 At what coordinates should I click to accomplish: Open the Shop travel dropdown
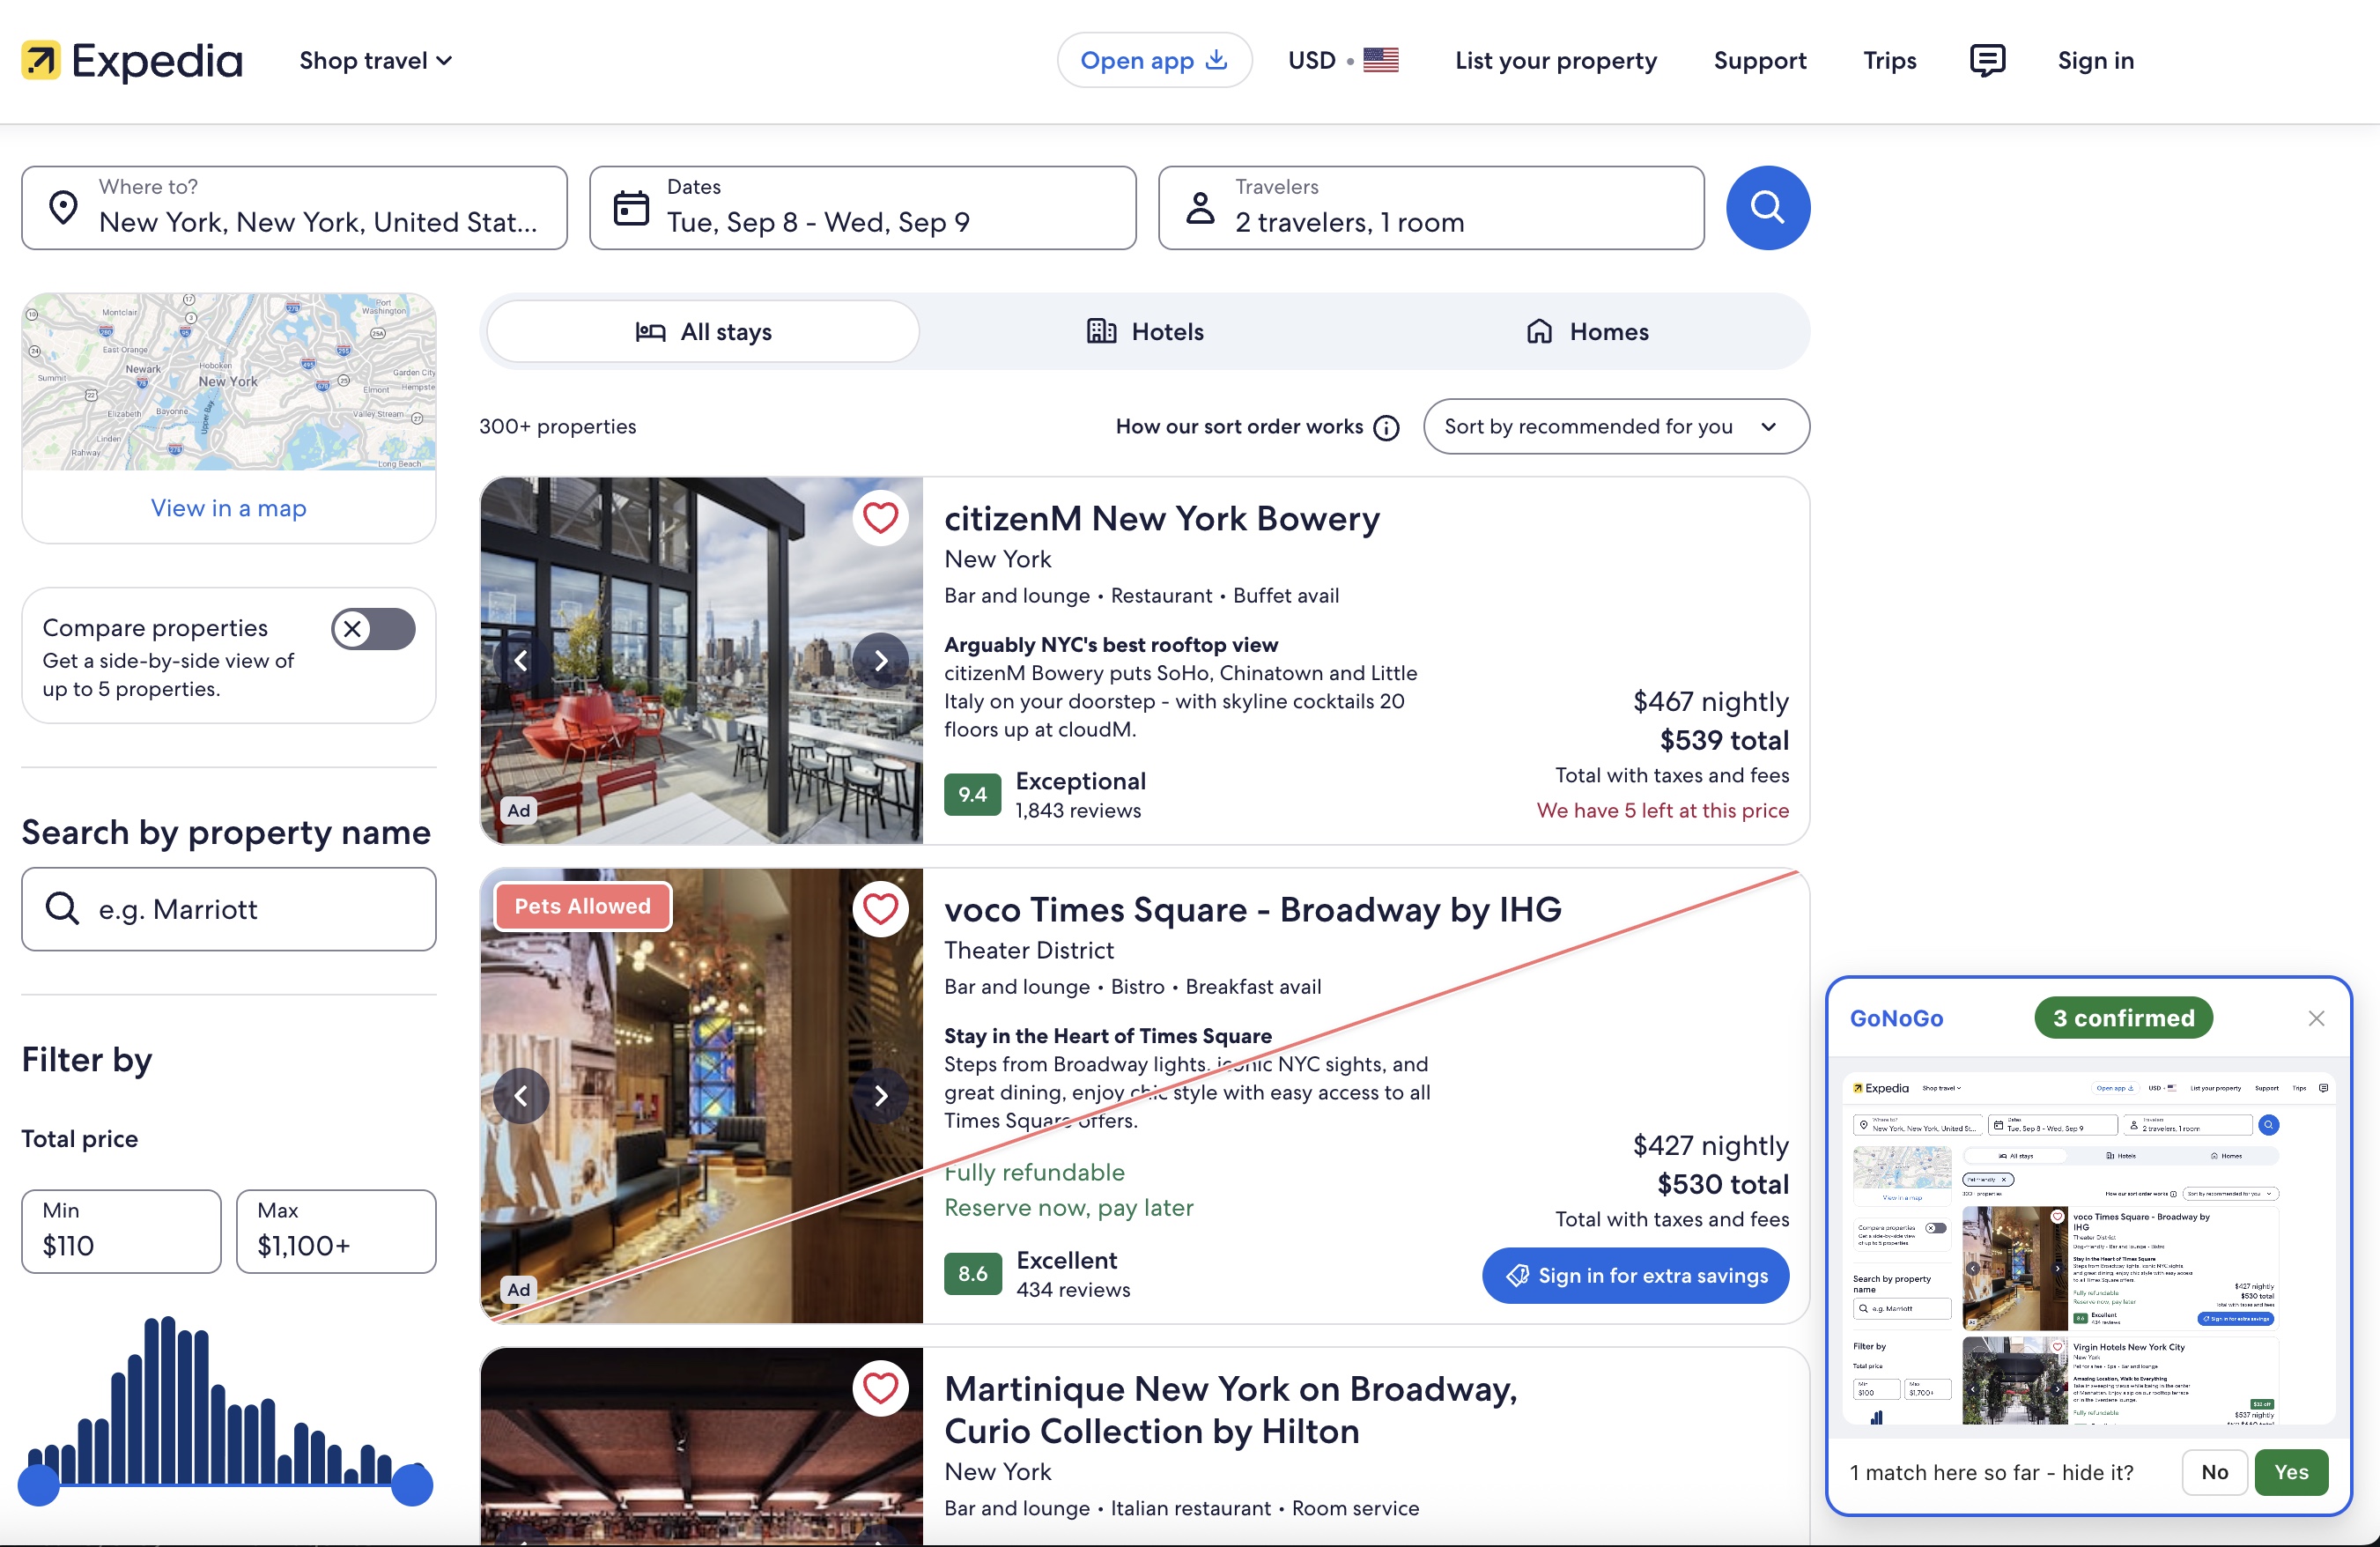click(376, 61)
